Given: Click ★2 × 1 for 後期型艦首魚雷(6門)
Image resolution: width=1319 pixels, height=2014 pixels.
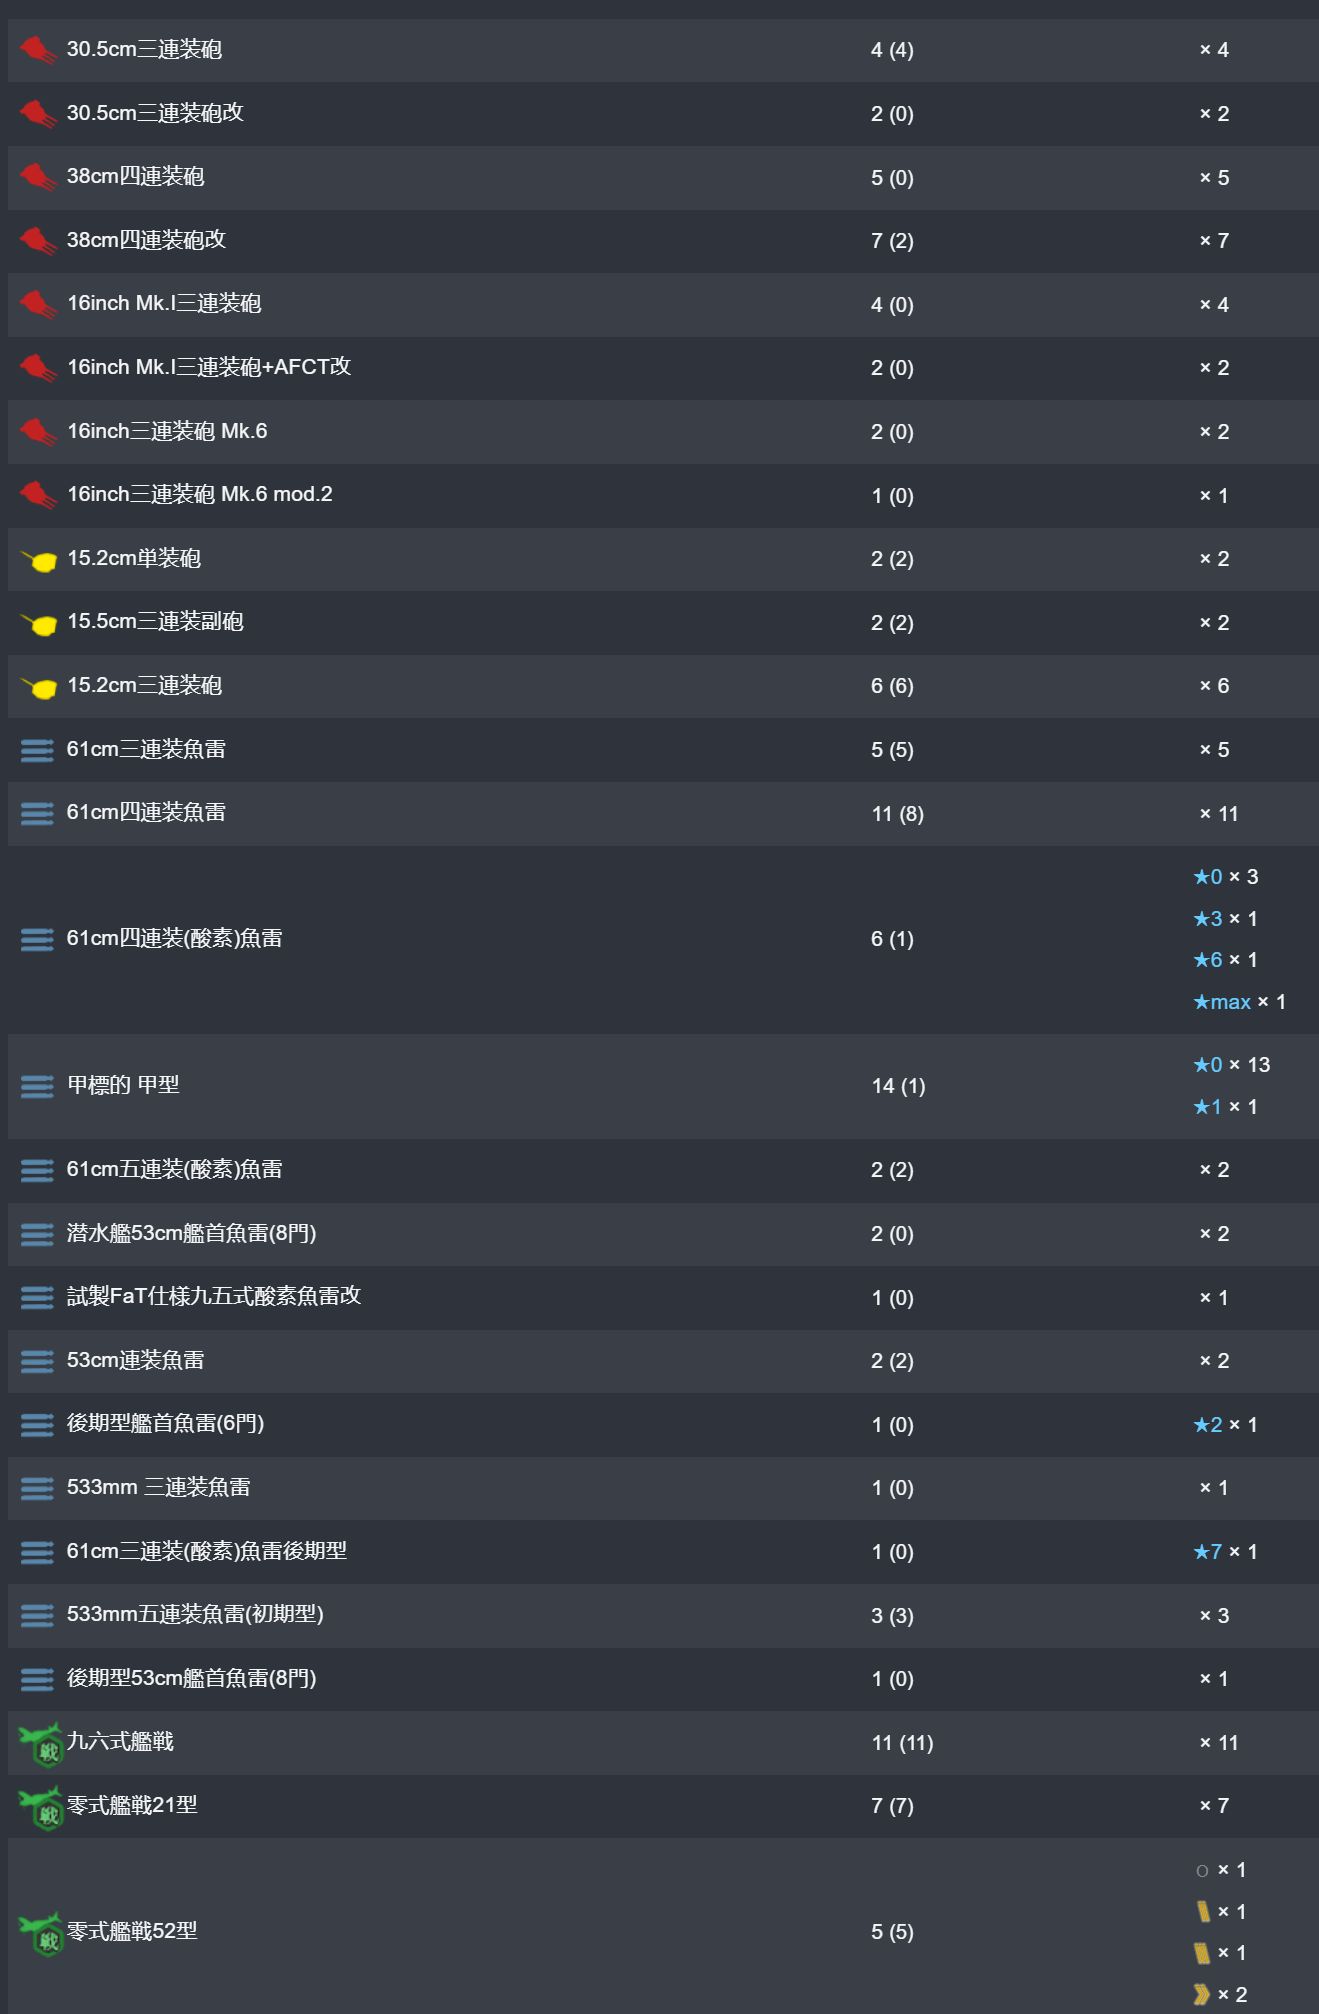Looking at the screenshot, I should pyautogui.click(x=1225, y=1425).
